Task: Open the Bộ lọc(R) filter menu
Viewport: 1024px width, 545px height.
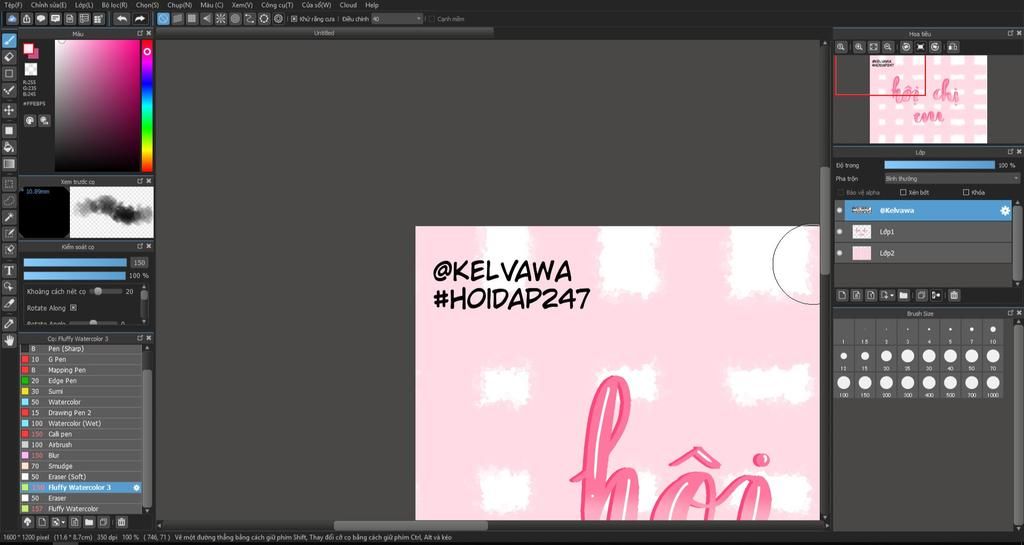Action: (x=114, y=5)
